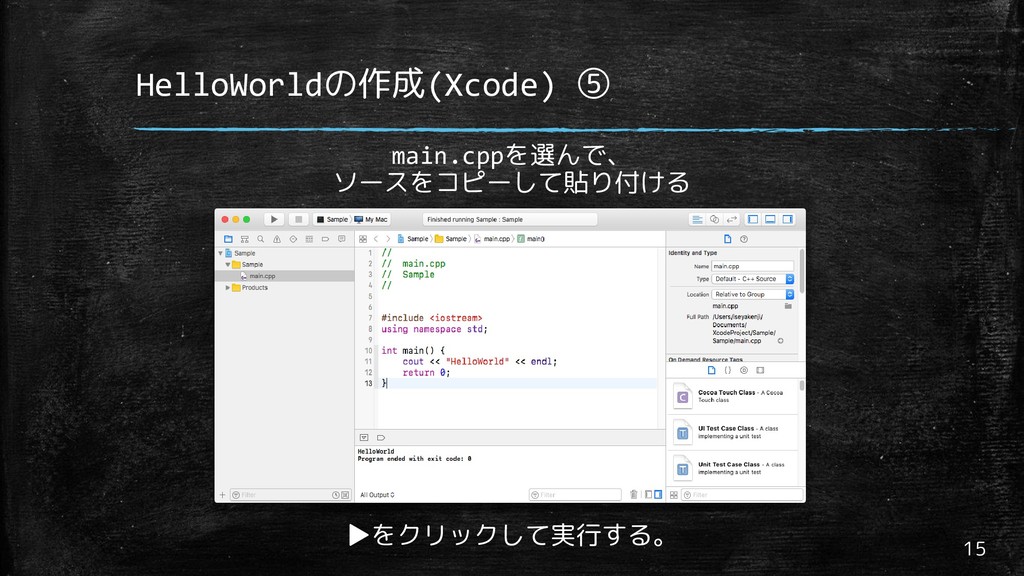The height and width of the screenshot is (576, 1024).
Task: Click the library Filter field
Action: (x=743, y=495)
